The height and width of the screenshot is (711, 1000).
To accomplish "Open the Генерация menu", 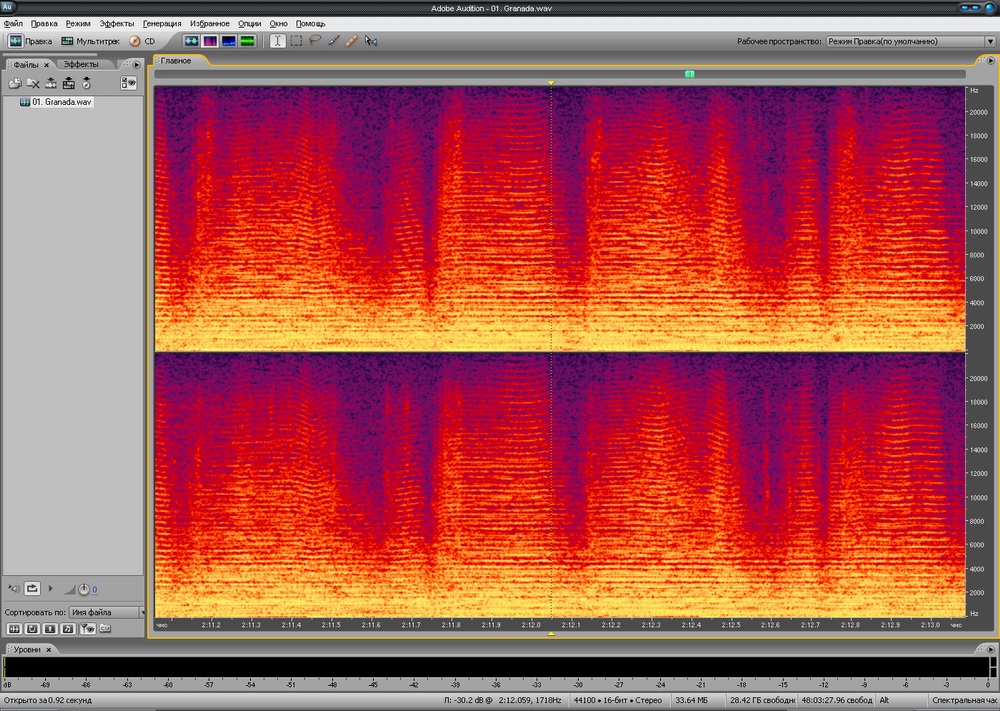I will pyautogui.click(x=162, y=24).
